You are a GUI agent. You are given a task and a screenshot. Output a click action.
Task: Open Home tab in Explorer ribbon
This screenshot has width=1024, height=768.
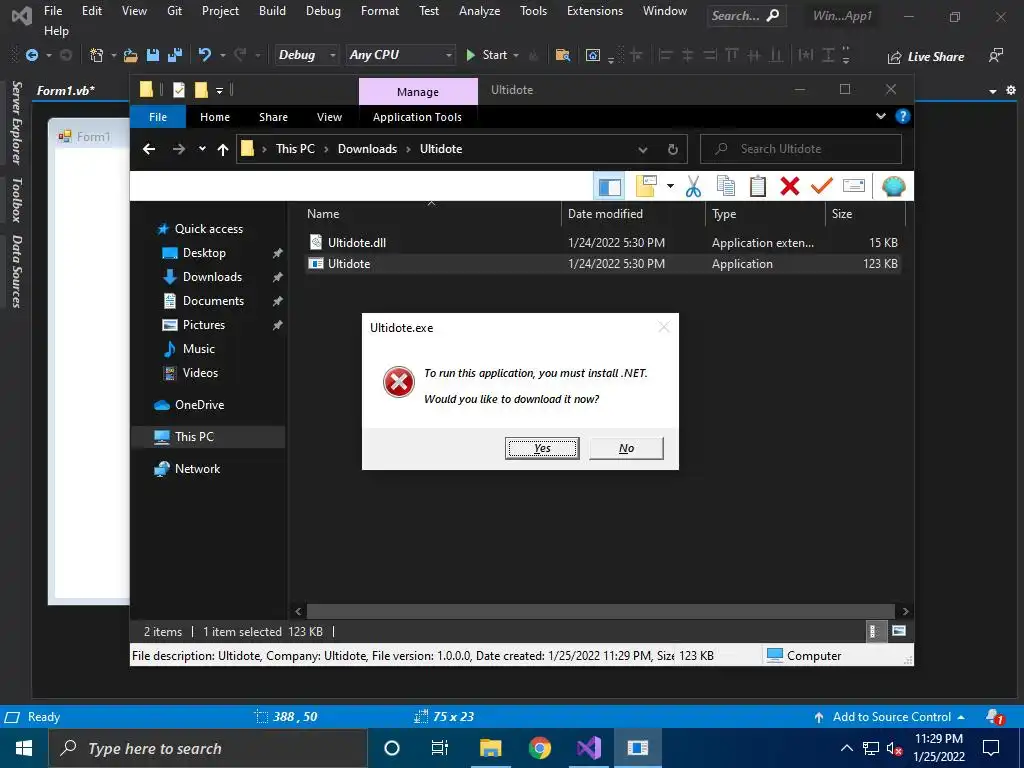[x=215, y=117]
